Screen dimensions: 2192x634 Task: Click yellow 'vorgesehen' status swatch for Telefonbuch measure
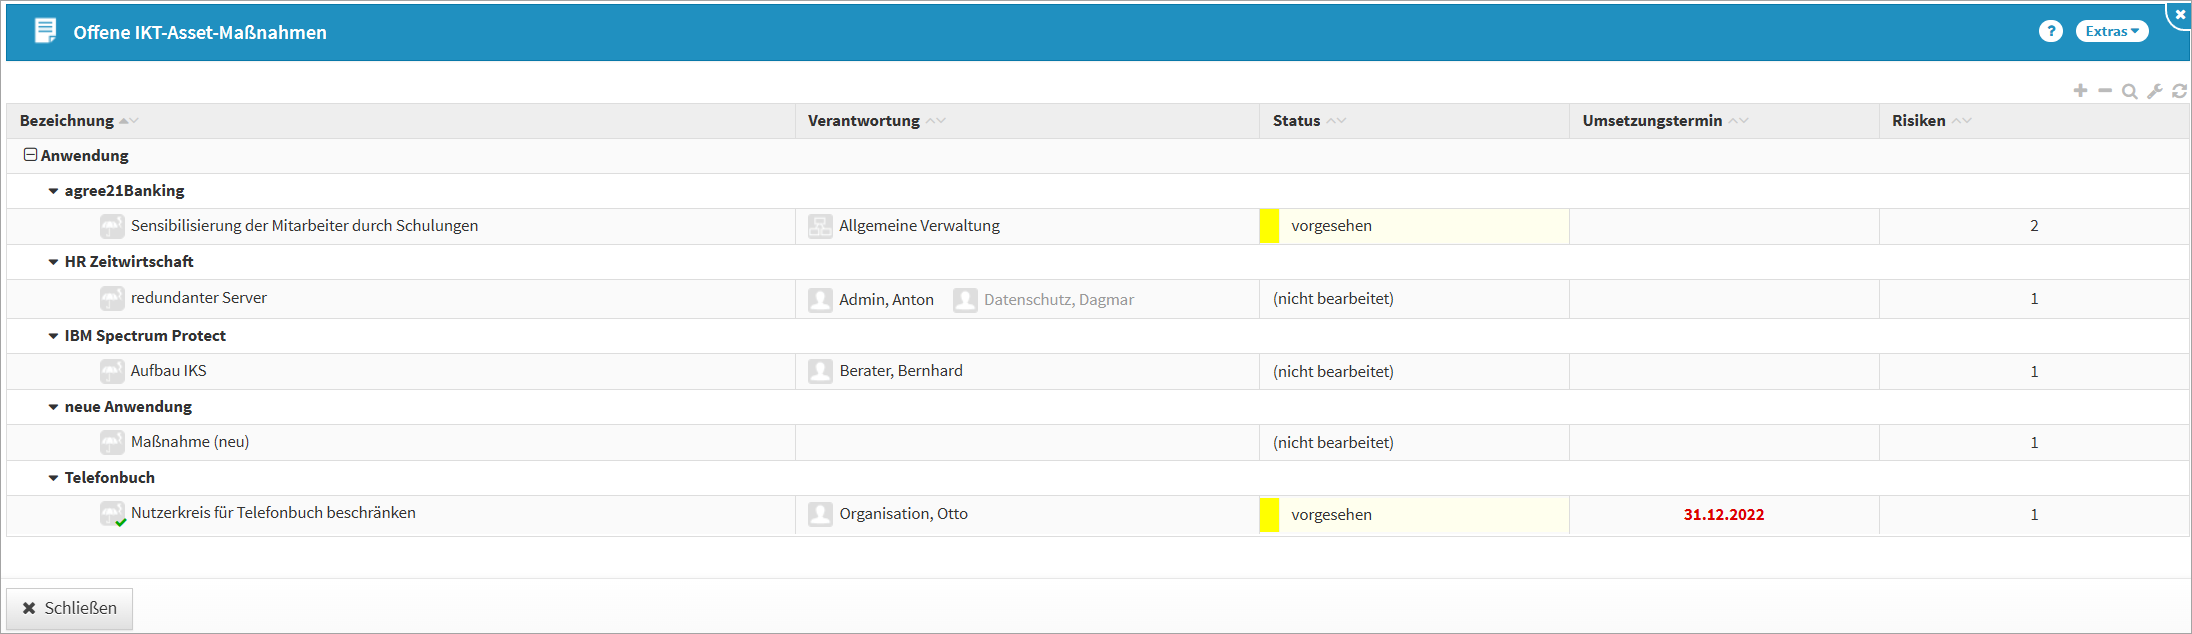1269,514
